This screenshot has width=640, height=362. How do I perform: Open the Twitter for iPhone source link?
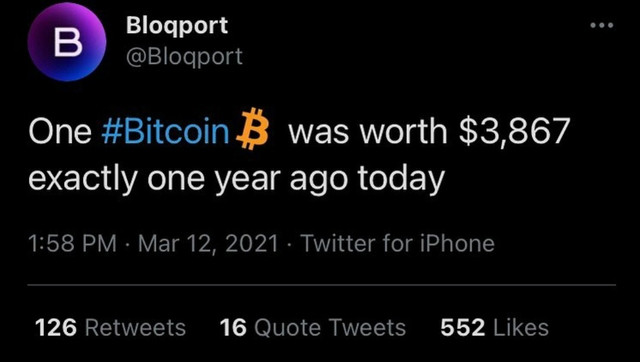(398, 244)
